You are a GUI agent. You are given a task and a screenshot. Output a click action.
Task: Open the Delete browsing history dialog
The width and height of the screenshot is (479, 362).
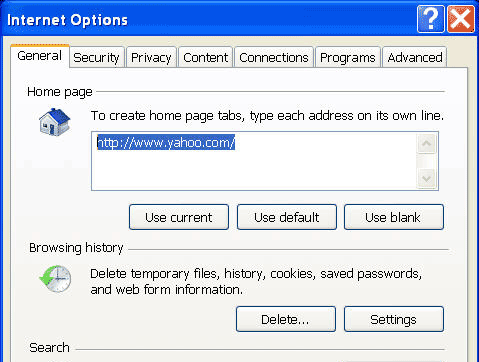(286, 319)
